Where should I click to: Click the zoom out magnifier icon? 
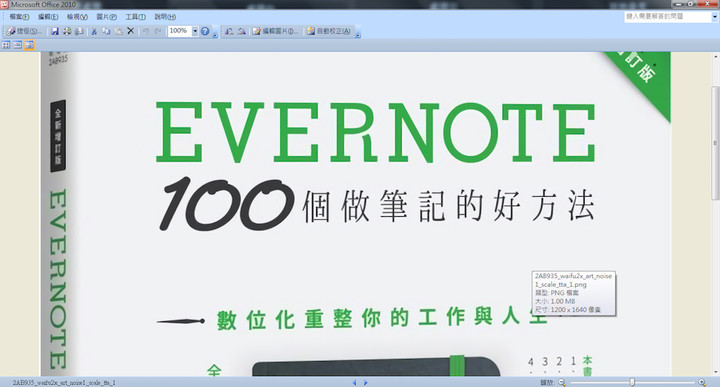coord(562,382)
